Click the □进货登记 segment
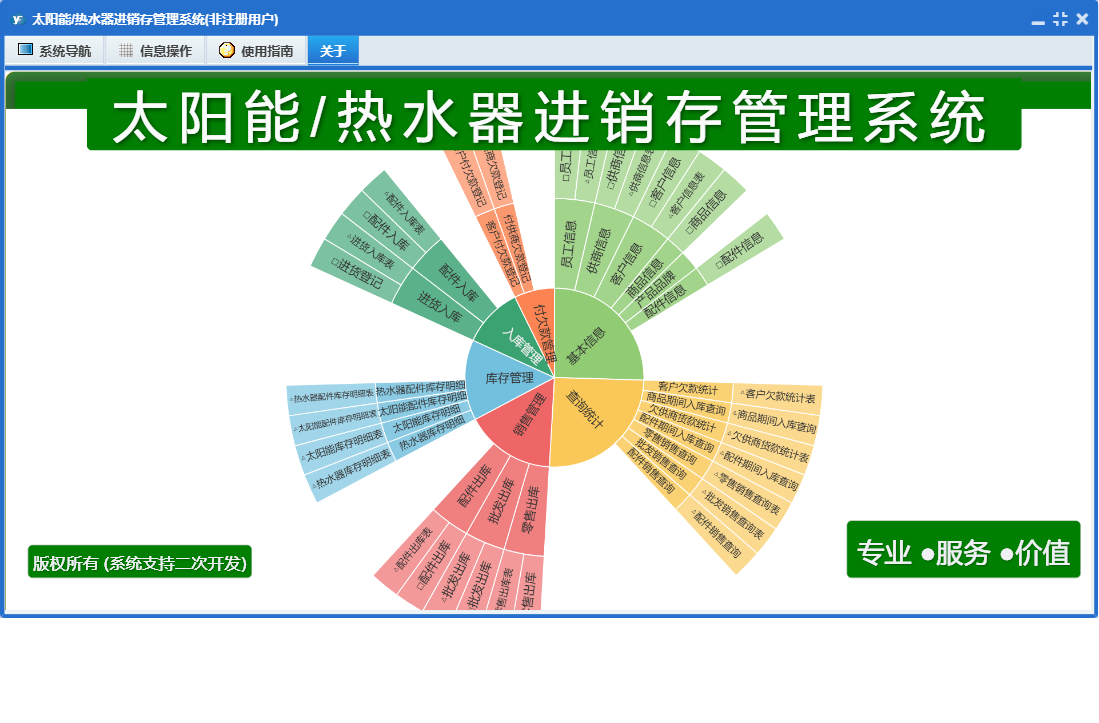The image size is (1099, 723). pyautogui.click(x=357, y=274)
